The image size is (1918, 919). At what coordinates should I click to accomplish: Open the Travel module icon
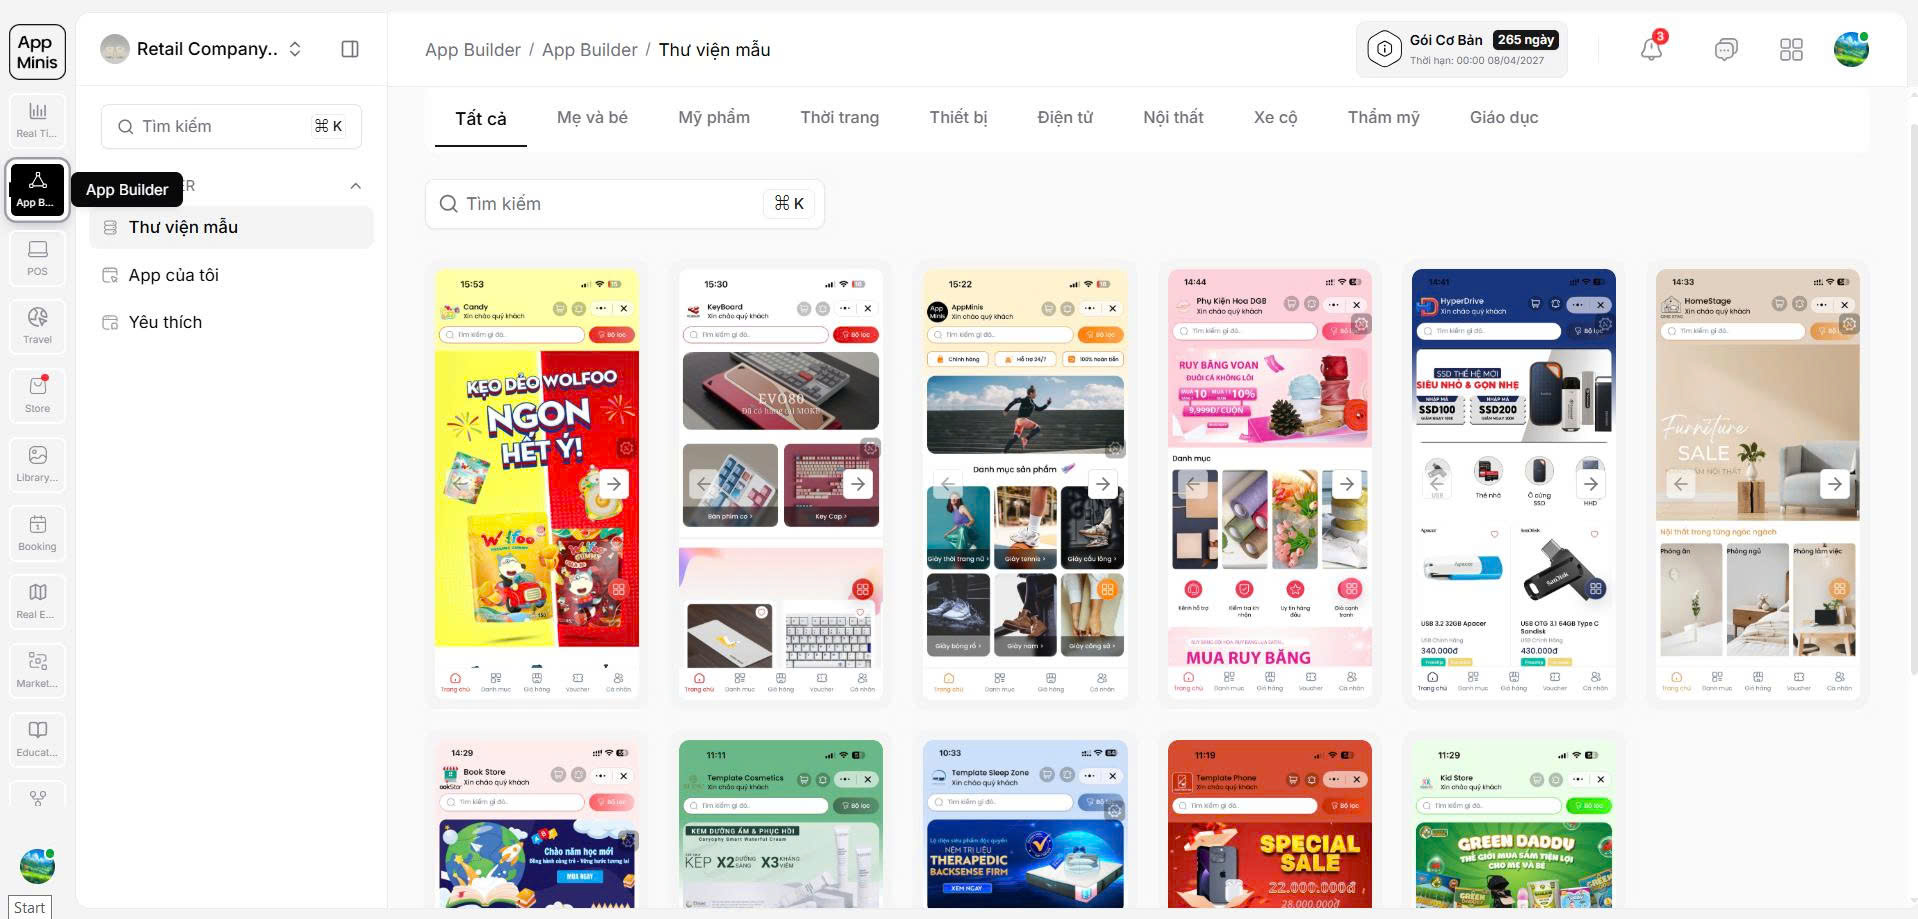point(37,326)
